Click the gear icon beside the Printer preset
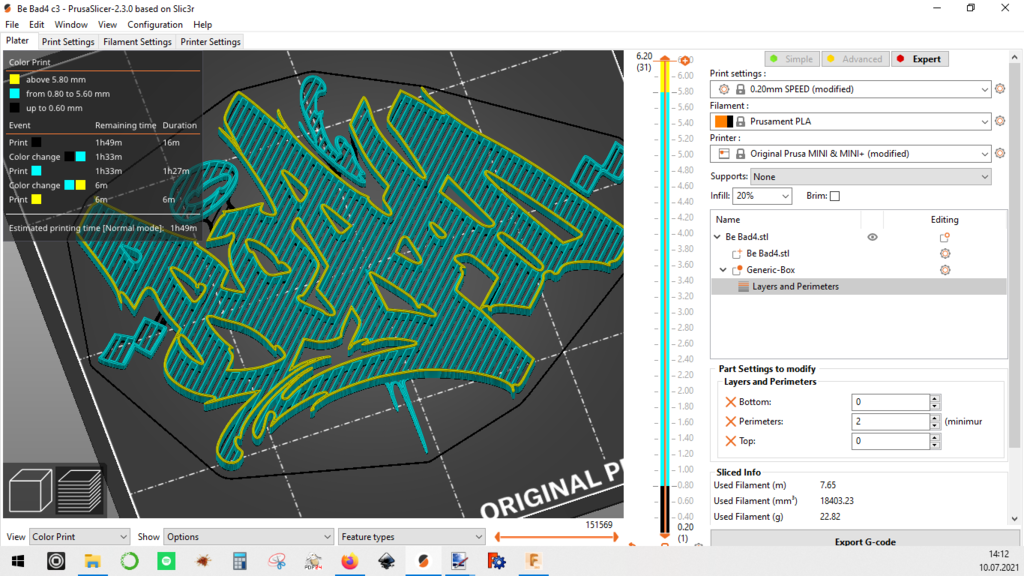This screenshot has width=1024, height=576. tap(1000, 154)
